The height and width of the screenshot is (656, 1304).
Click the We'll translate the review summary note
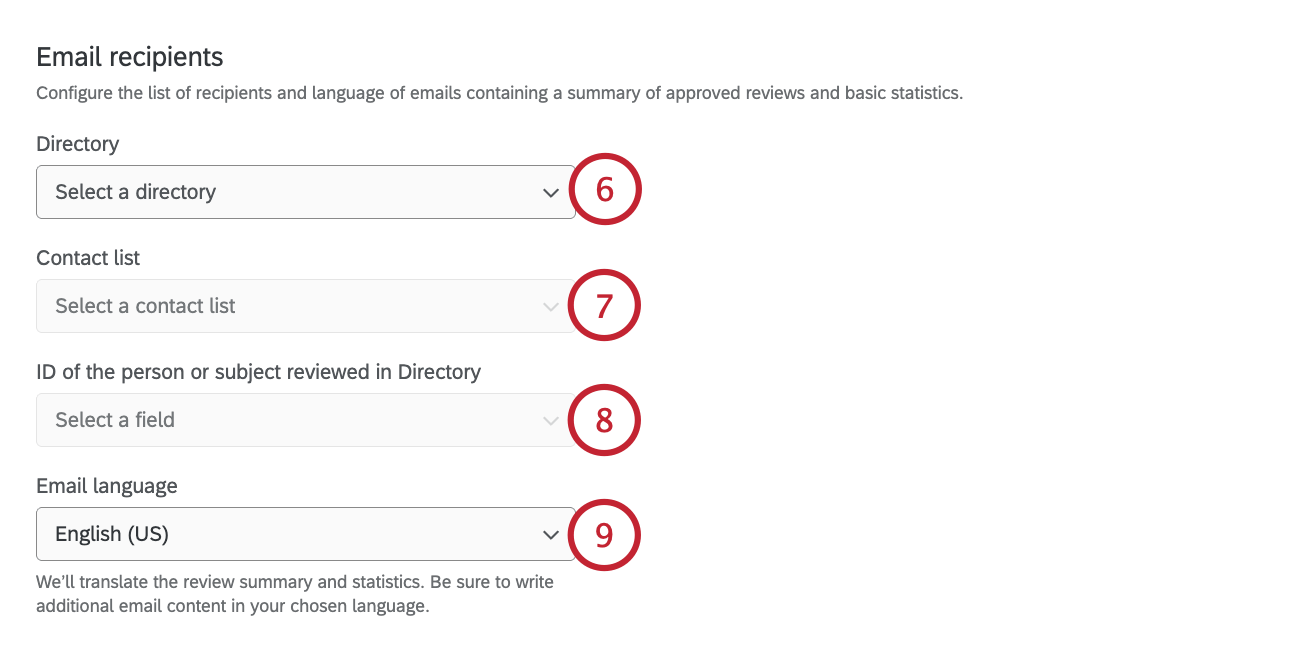[x=295, y=594]
